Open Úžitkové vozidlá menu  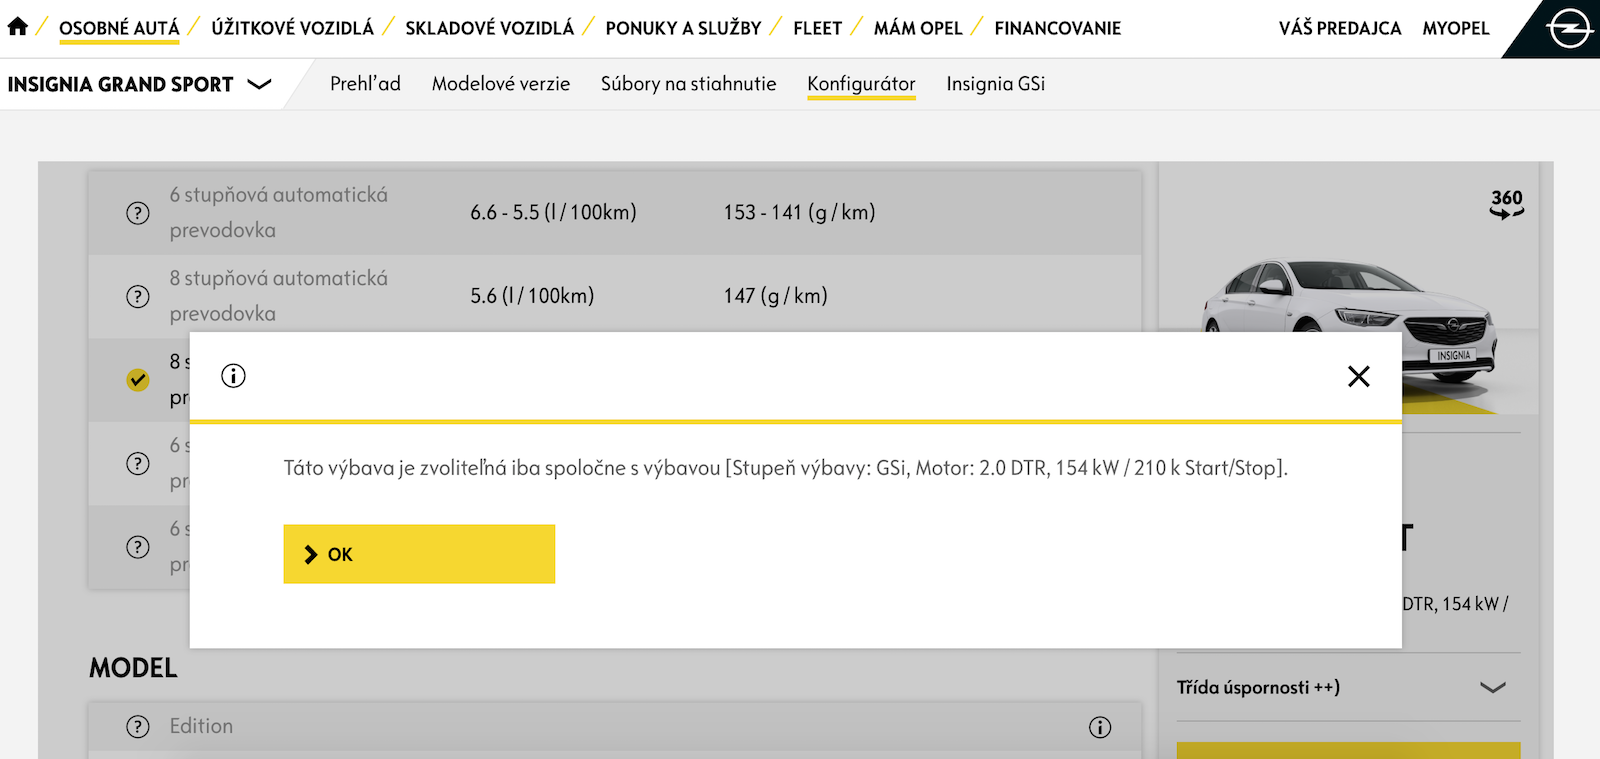click(x=292, y=28)
